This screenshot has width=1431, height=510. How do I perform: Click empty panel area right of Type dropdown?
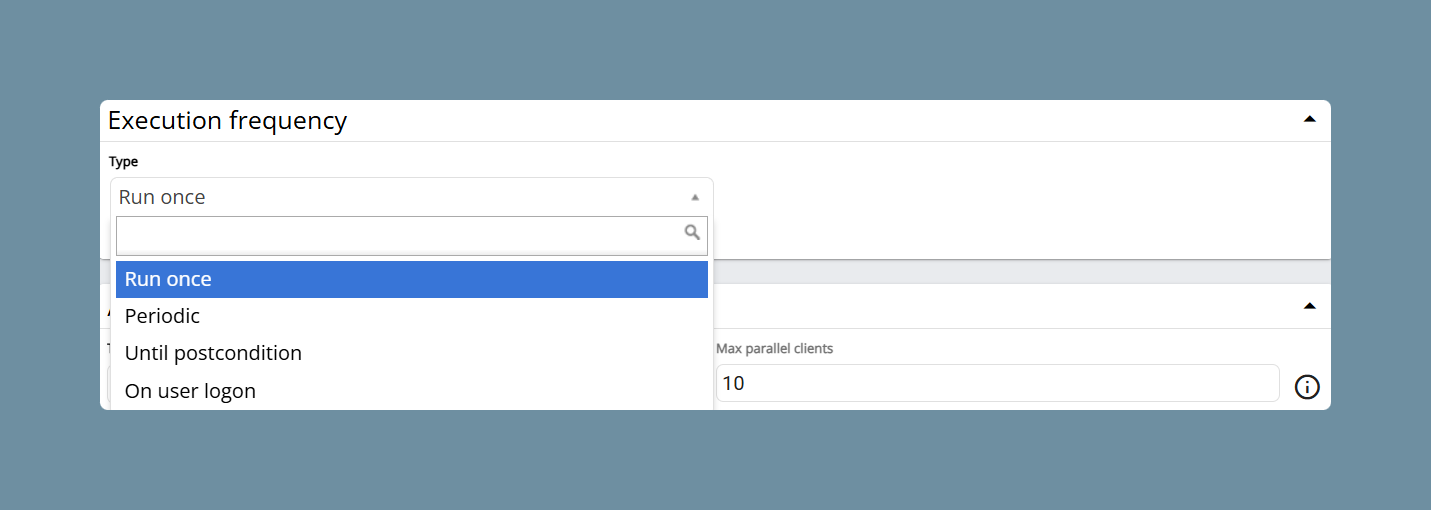(x=1020, y=200)
